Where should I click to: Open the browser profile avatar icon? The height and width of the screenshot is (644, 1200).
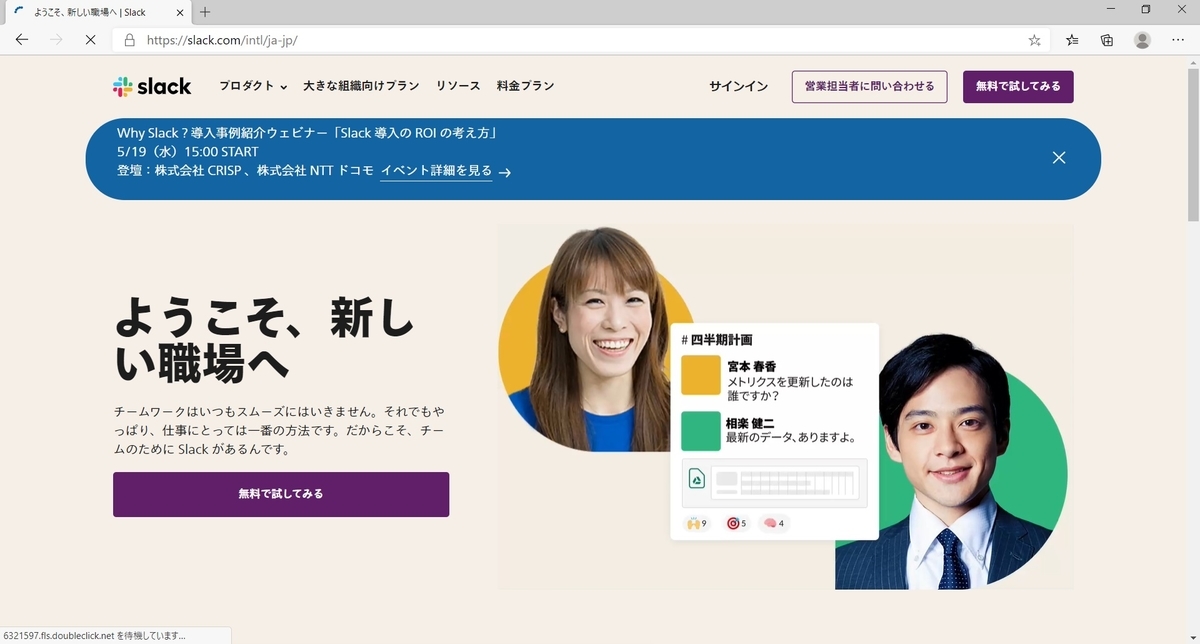click(x=1142, y=40)
